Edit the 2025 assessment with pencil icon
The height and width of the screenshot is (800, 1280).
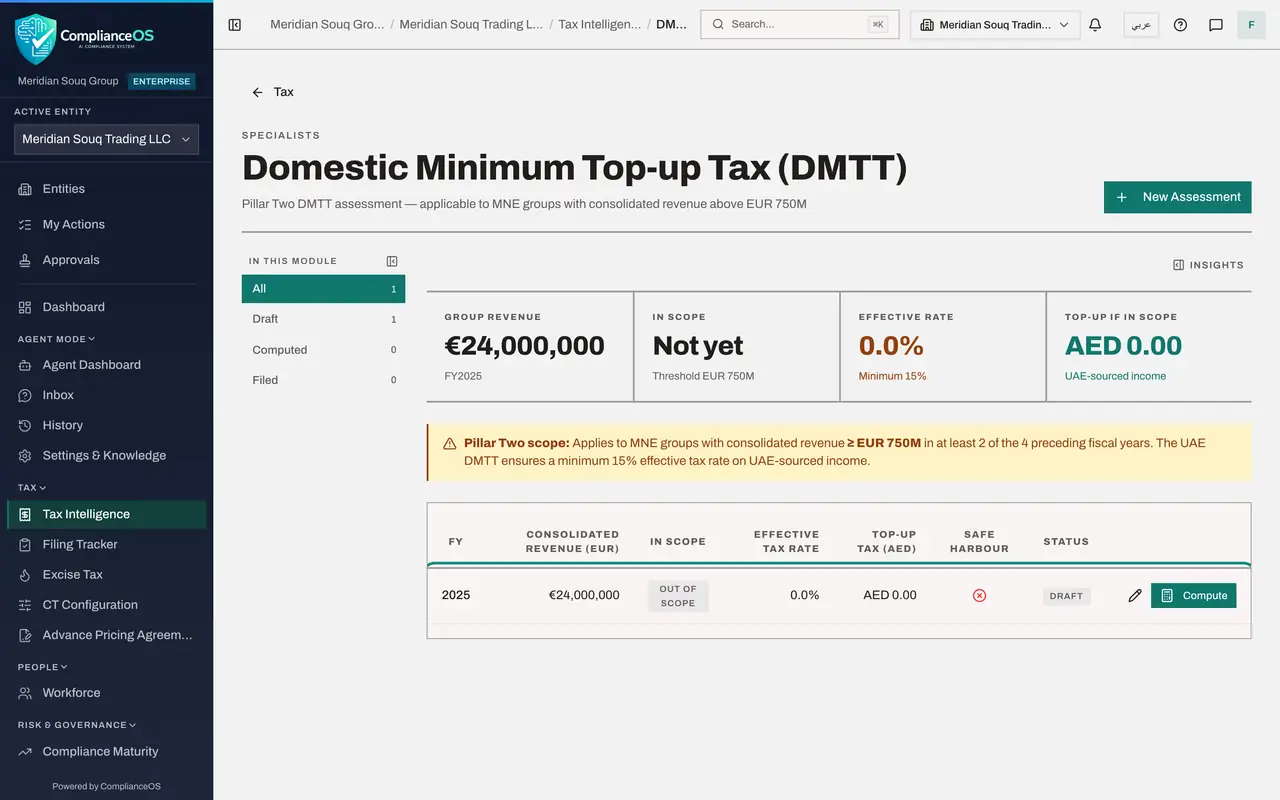tap(1134, 595)
